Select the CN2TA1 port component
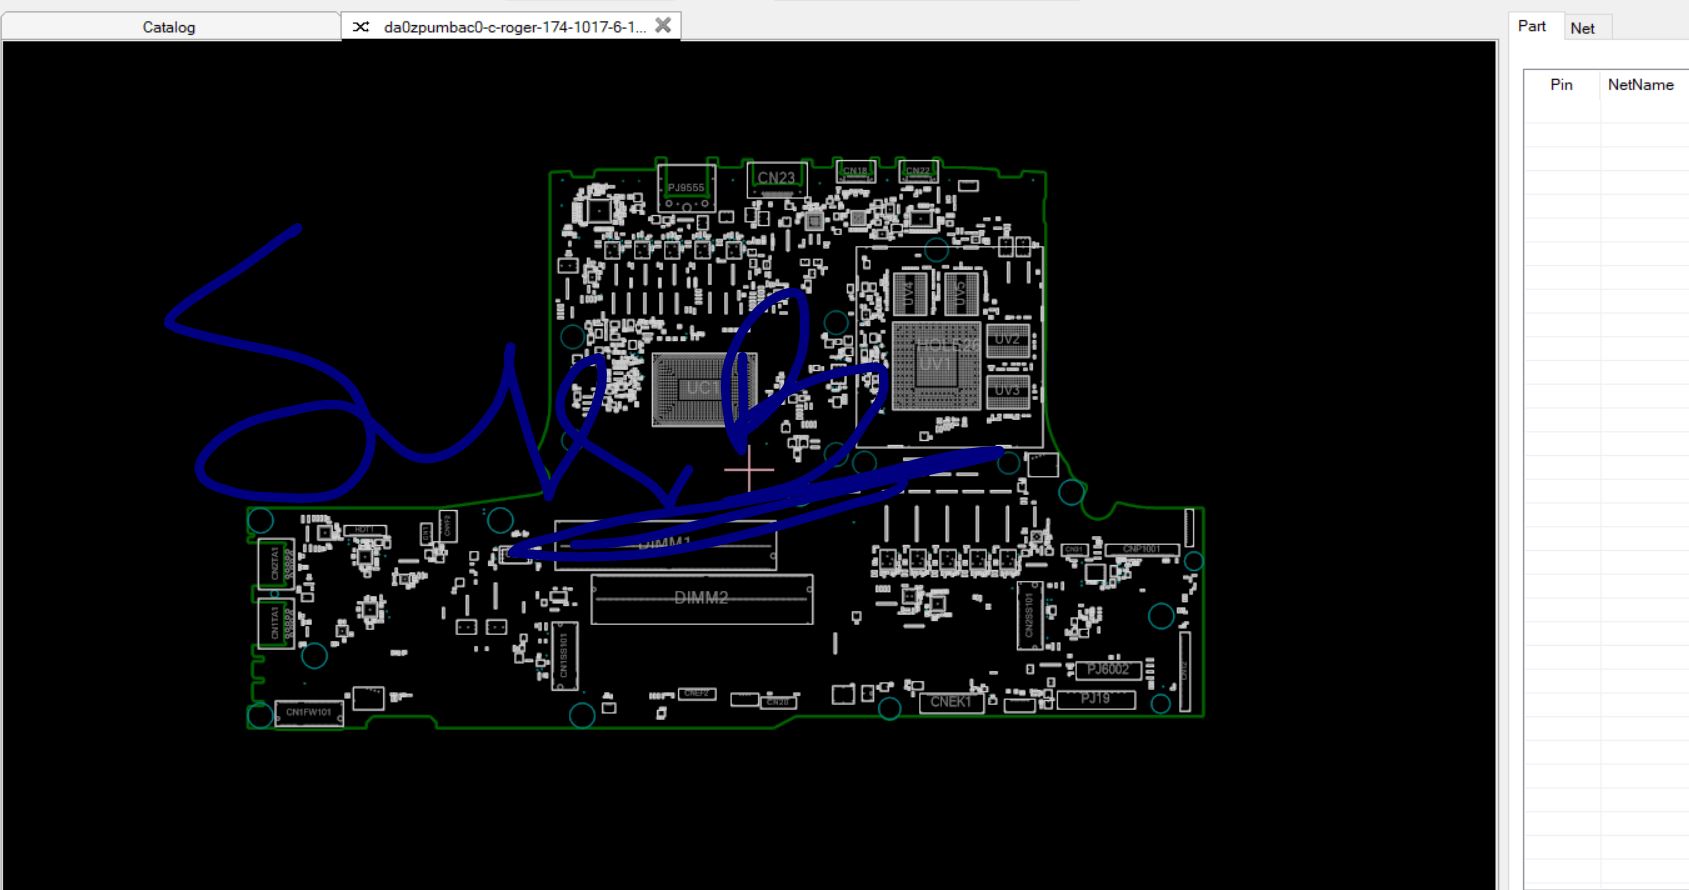The image size is (1689, 890). click(x=276, y=564)
